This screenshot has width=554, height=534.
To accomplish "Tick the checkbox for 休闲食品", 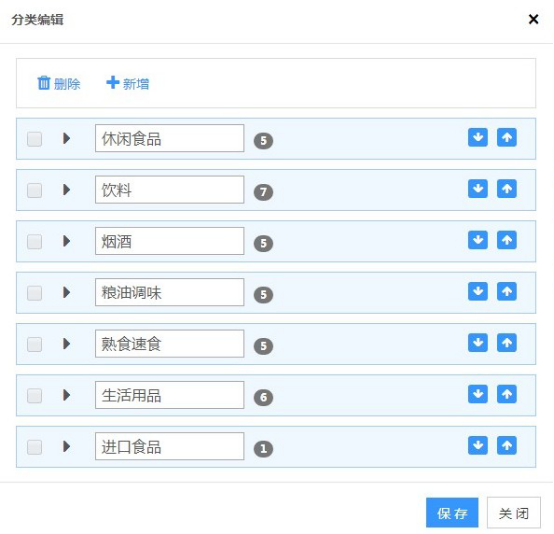I will (35, 139).
